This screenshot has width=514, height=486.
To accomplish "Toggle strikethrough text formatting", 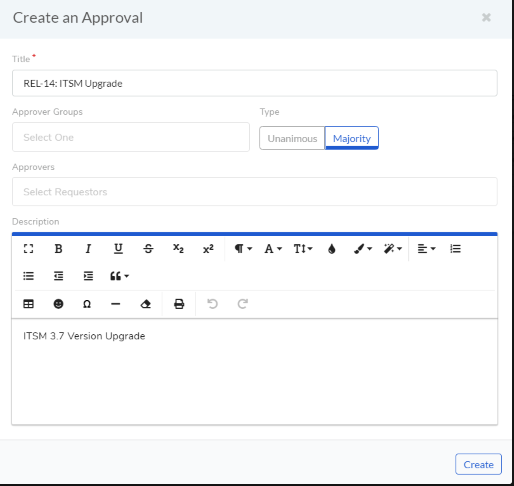I will click(x=148, y=249).
